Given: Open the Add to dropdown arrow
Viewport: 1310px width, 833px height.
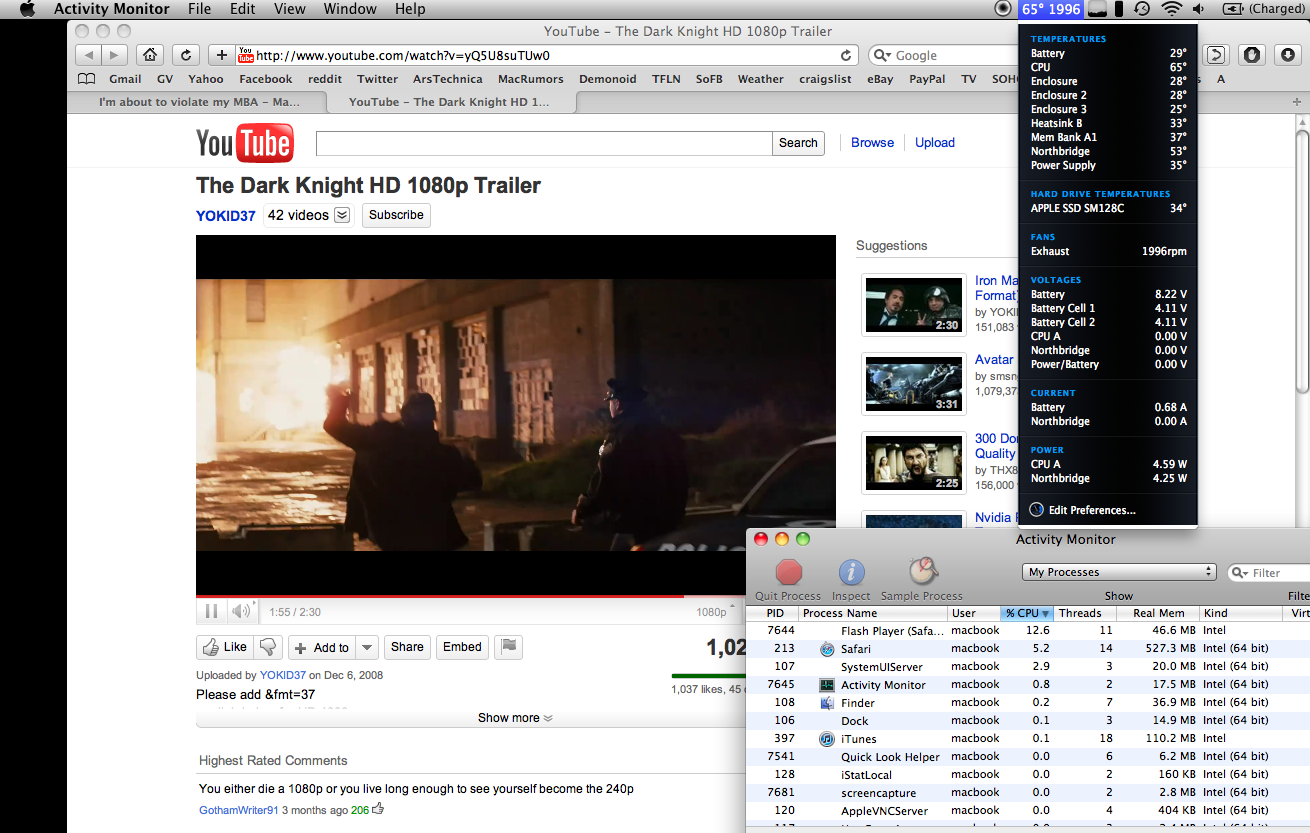Looking at the screenshot, I should [367, 647].
